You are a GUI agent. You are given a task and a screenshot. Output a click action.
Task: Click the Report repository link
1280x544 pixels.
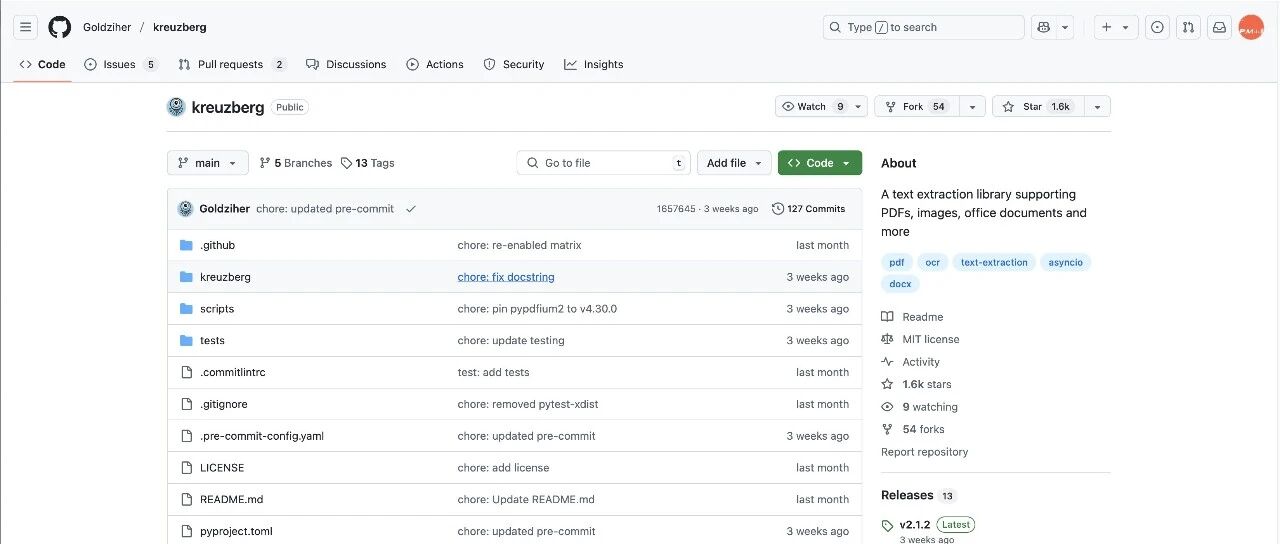tap(924, 452)
